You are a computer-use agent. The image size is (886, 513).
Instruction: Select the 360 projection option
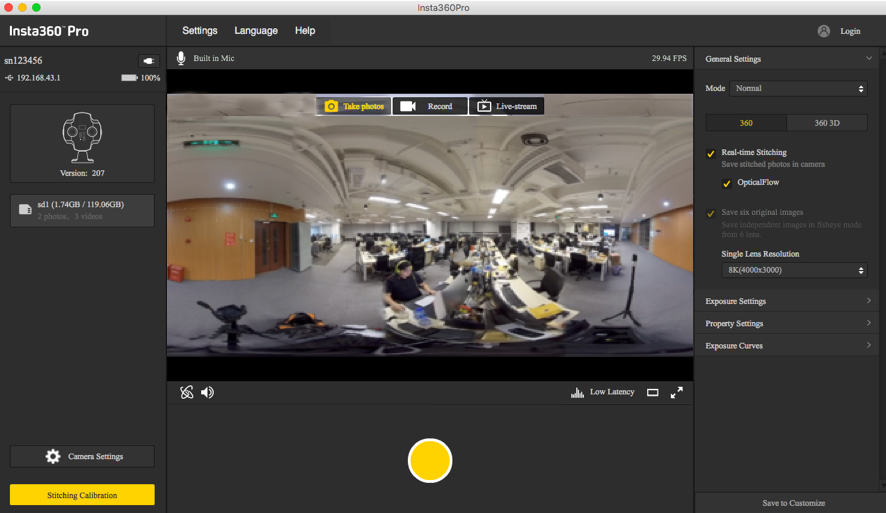[746, 123]
